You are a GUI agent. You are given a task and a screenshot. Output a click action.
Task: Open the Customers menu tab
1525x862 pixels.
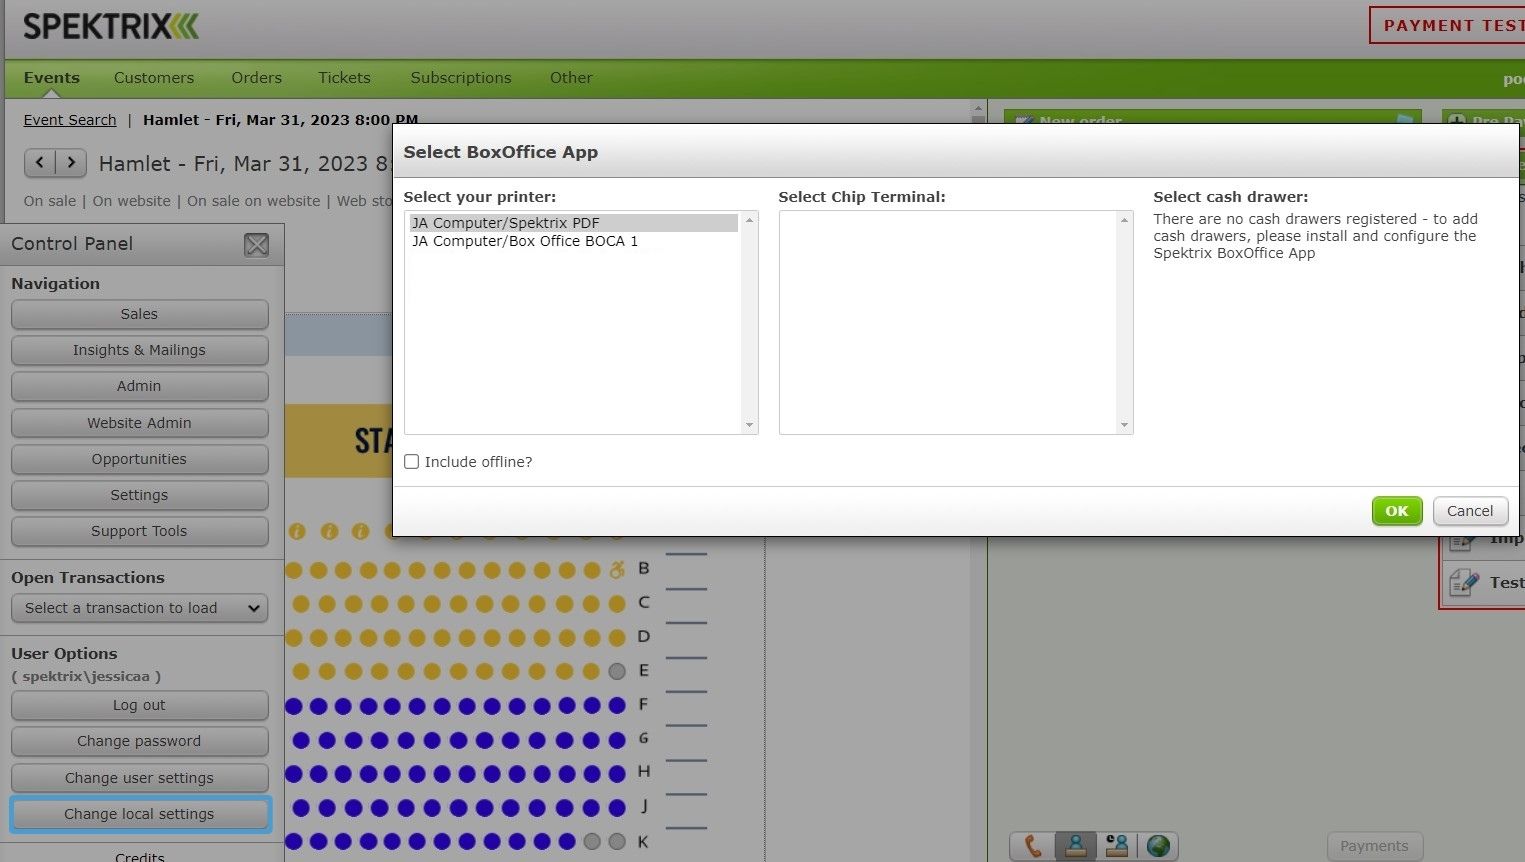(x=154, y=78)
